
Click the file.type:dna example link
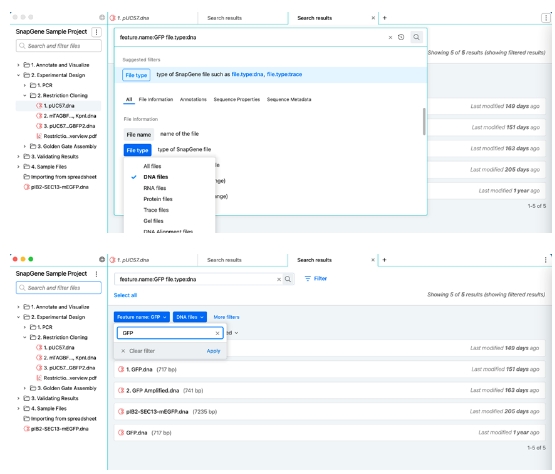(x=247, y=74)
